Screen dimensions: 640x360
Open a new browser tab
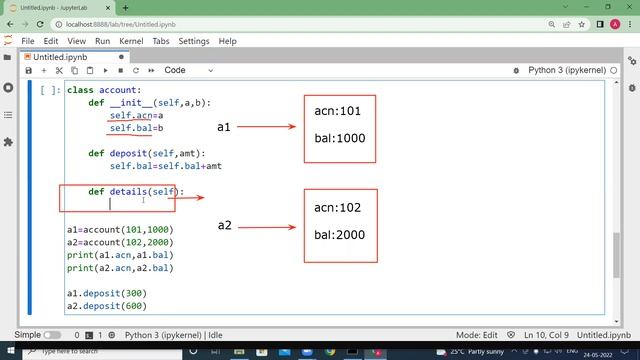[125, 7]
